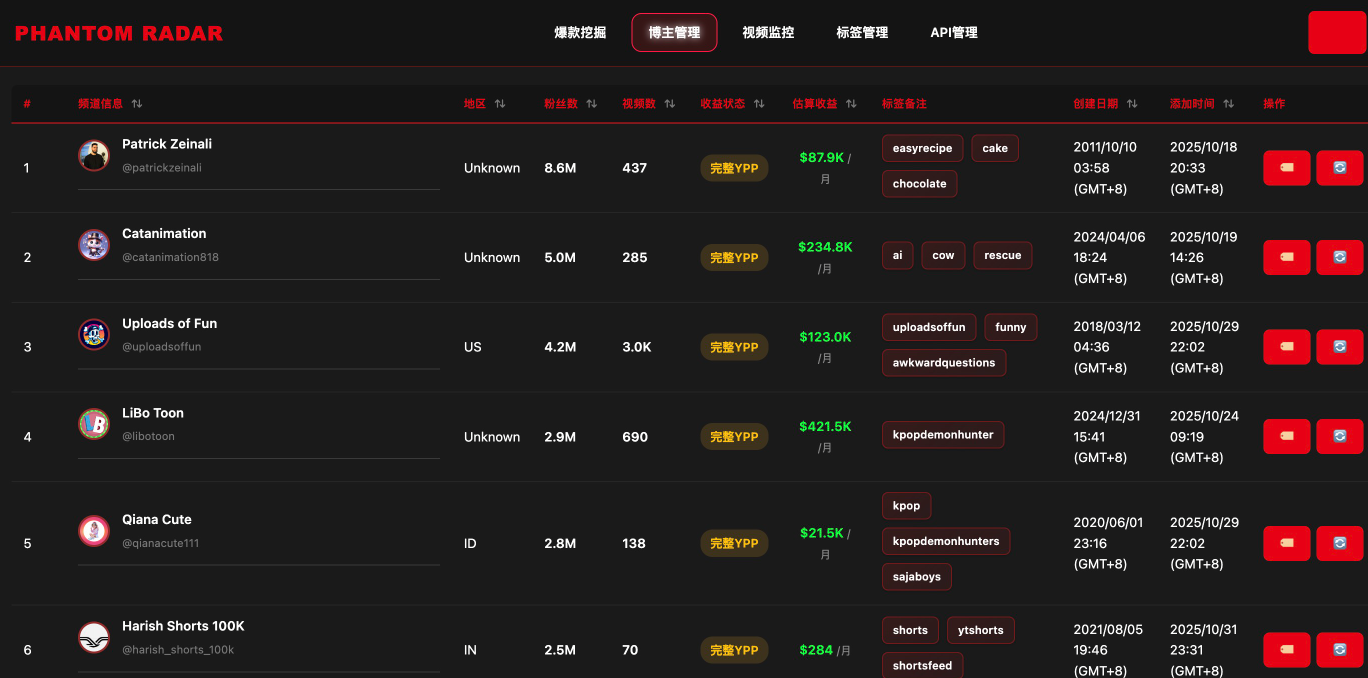1368x678 pixels.
Task: Click the sync icon in Catanimation's row
Action: coord(1339,257)
